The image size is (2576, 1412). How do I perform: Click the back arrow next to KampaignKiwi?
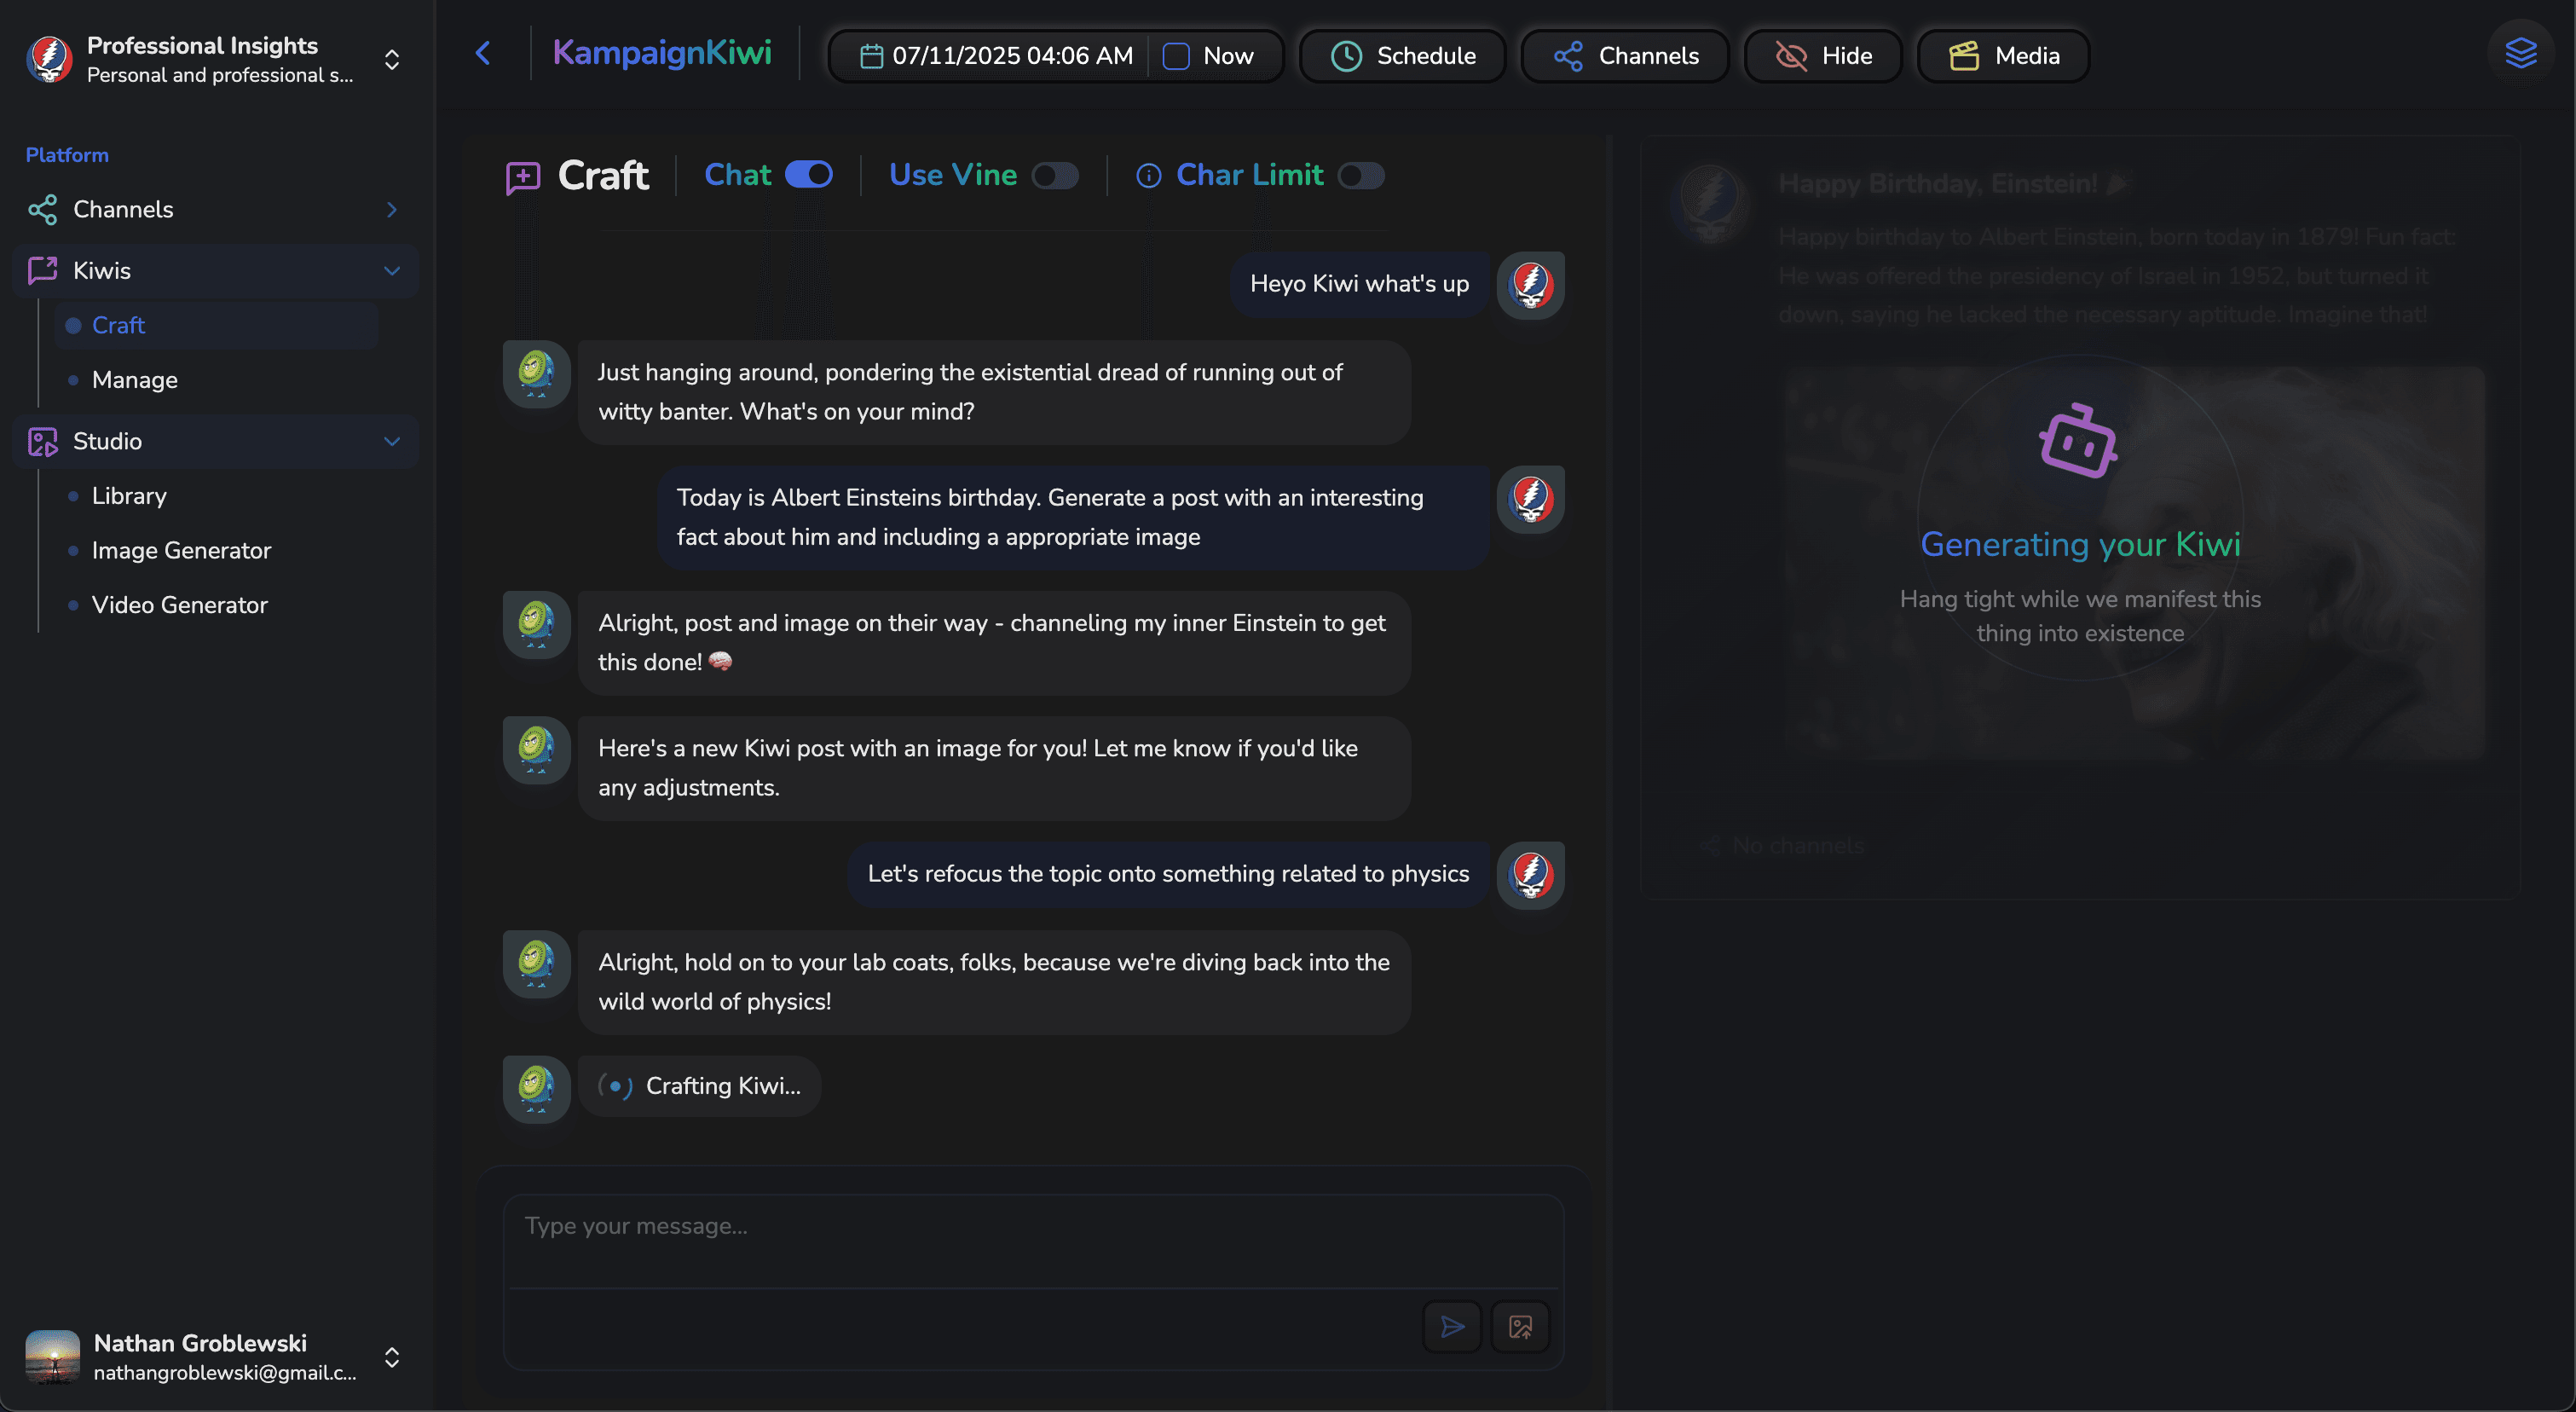coord(484,54)
